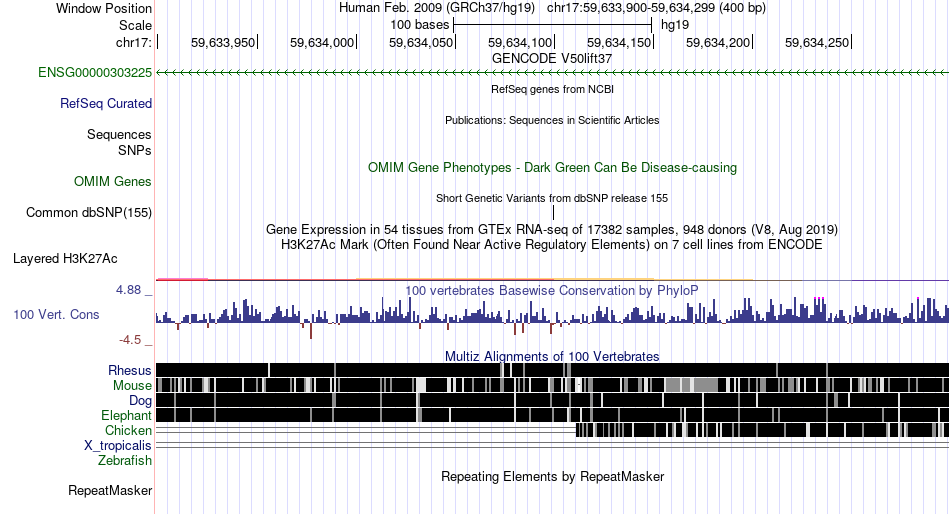This screenshot has height=514, width=950.
Task: Click the Scale label
Action: pos(135,25)
